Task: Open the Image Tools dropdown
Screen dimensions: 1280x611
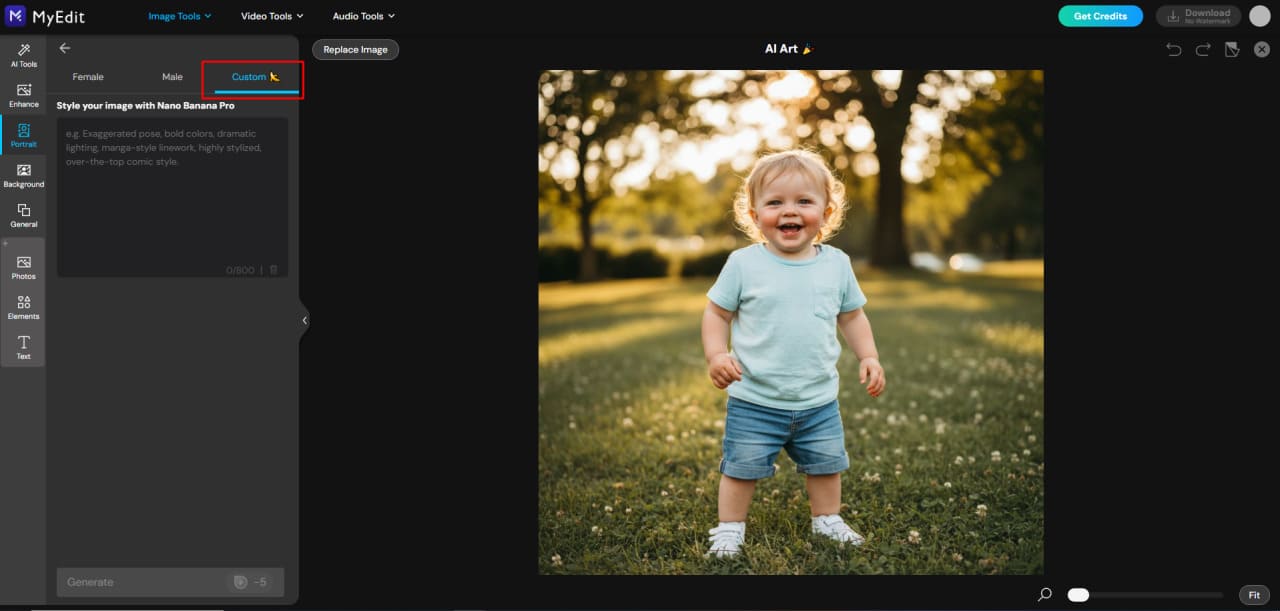Action: click(178, 15)
